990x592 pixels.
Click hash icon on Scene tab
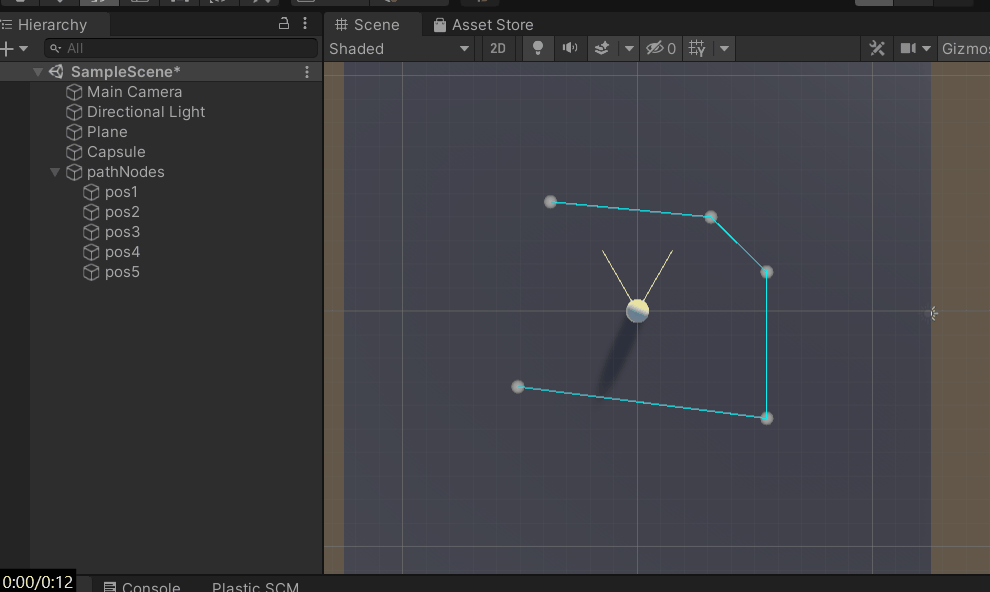pyautogui.click(x=342, y=25)
